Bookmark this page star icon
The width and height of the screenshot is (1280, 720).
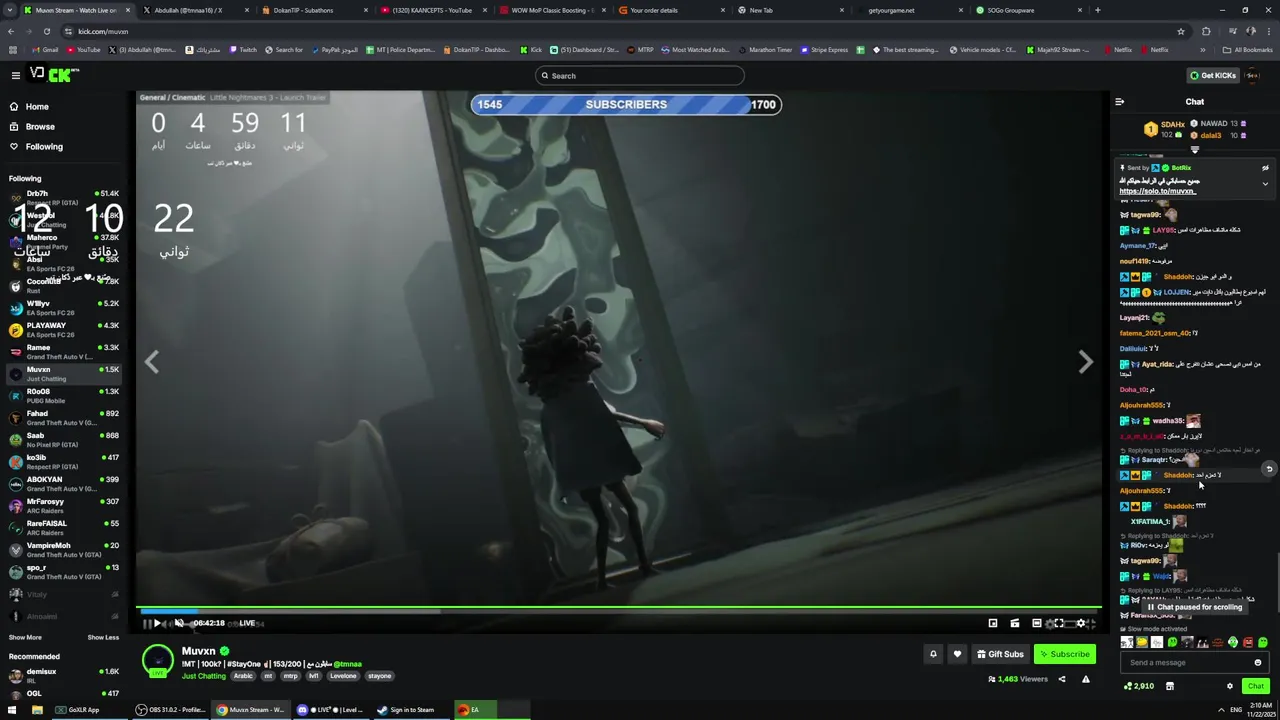point(1180,31)
